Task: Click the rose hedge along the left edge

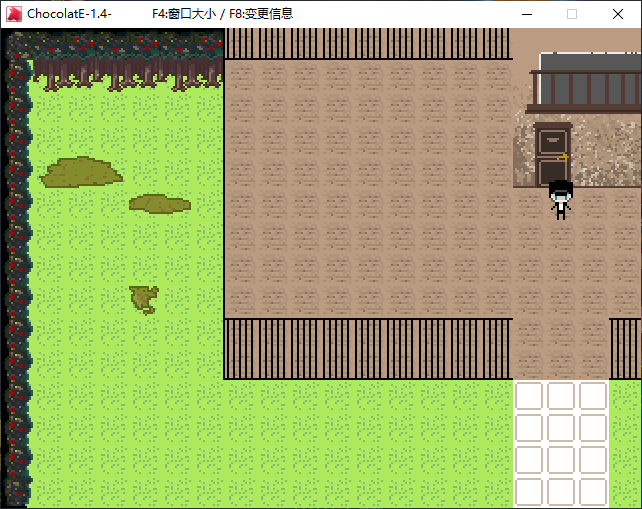Action: [17, 280]
